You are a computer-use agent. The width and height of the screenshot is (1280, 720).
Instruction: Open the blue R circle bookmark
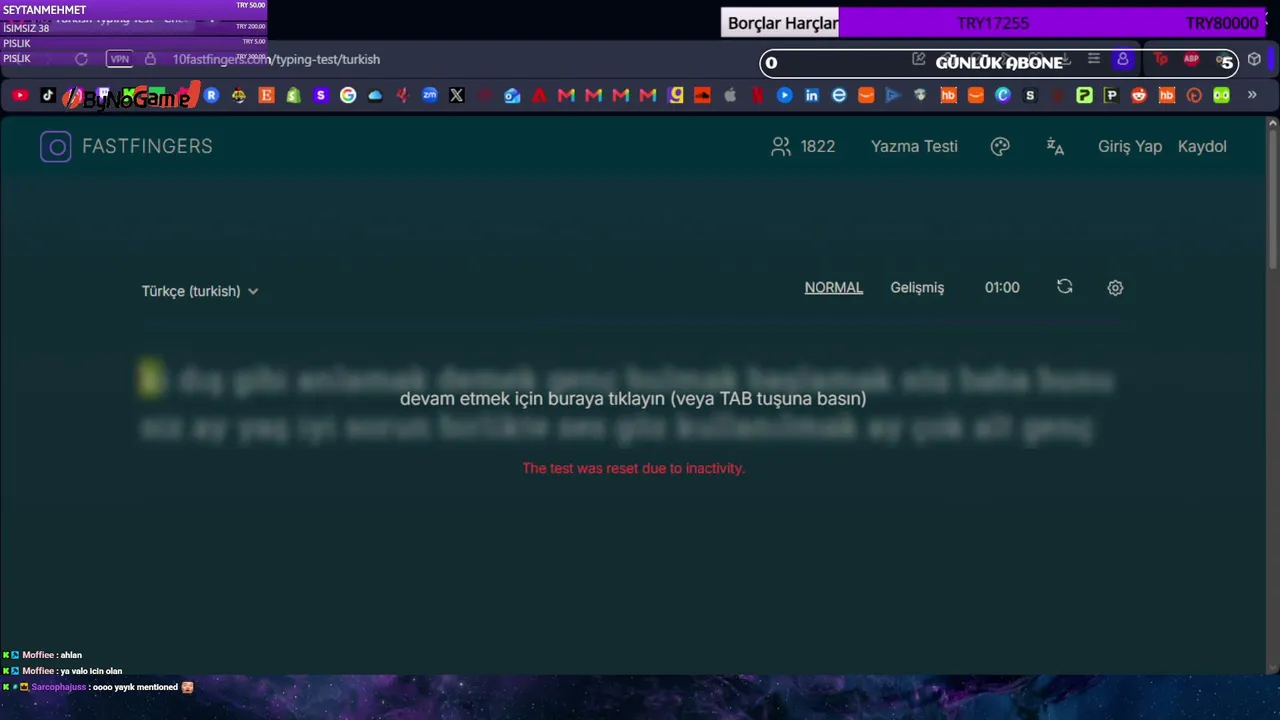[x=211, y=96]
